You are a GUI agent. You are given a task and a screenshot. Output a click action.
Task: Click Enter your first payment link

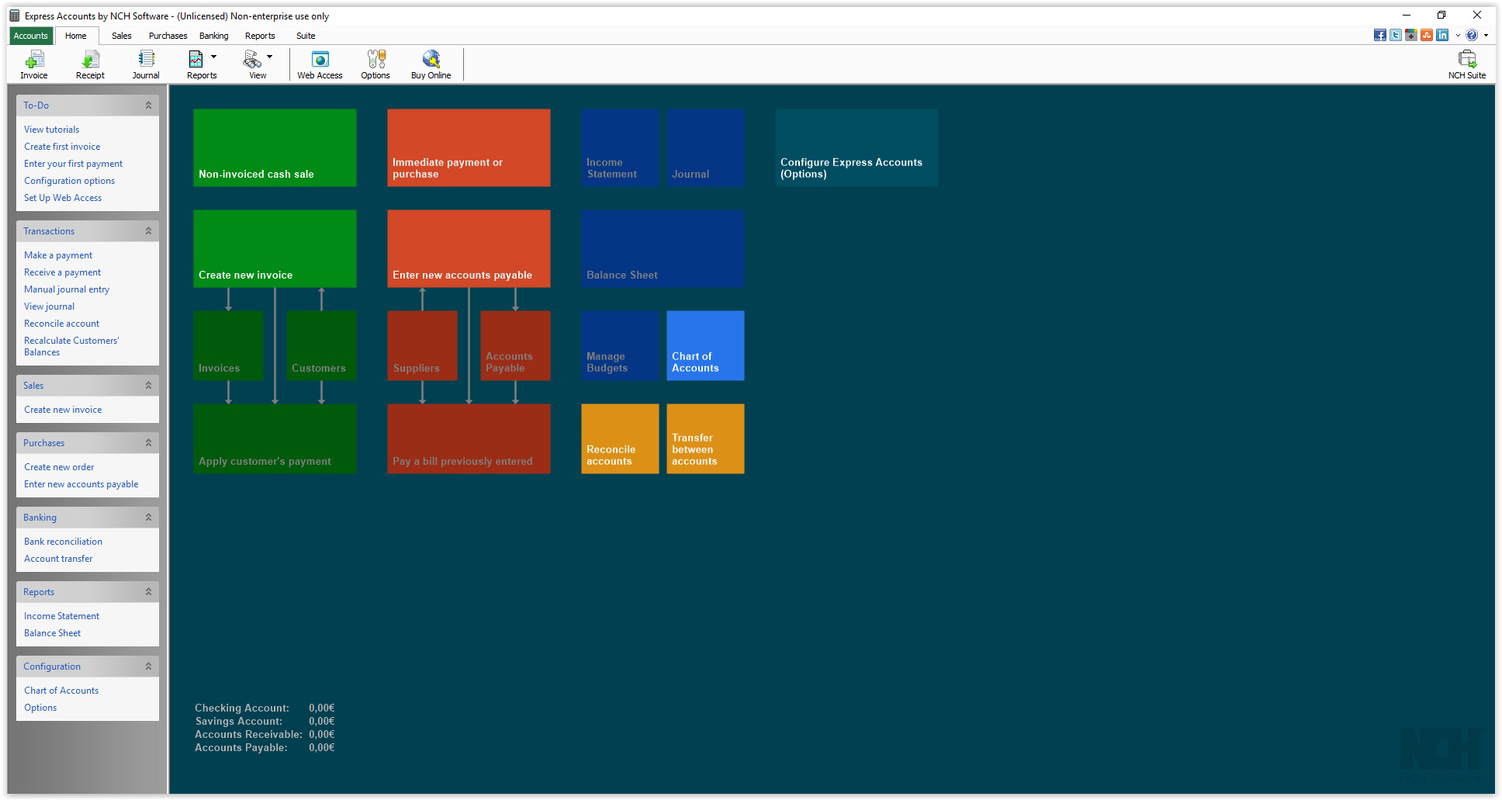click(74, 164)
